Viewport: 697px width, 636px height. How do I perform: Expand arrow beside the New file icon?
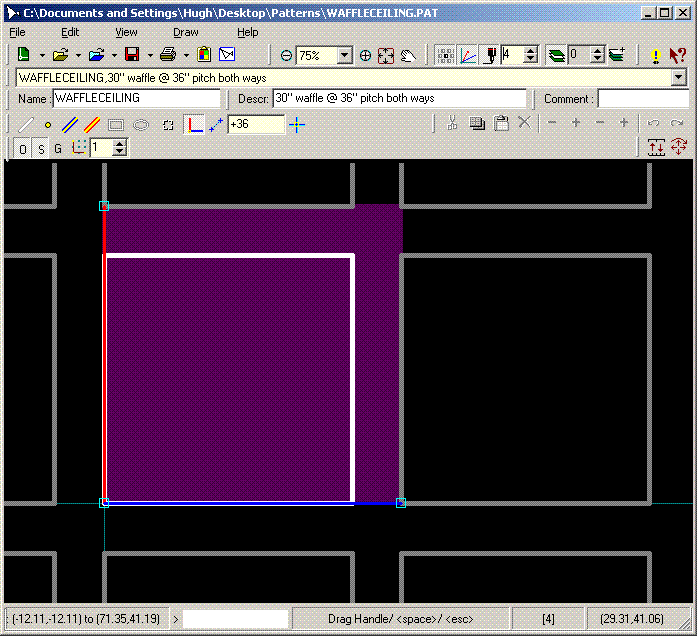pyautogui.click(x=42, y=56)
